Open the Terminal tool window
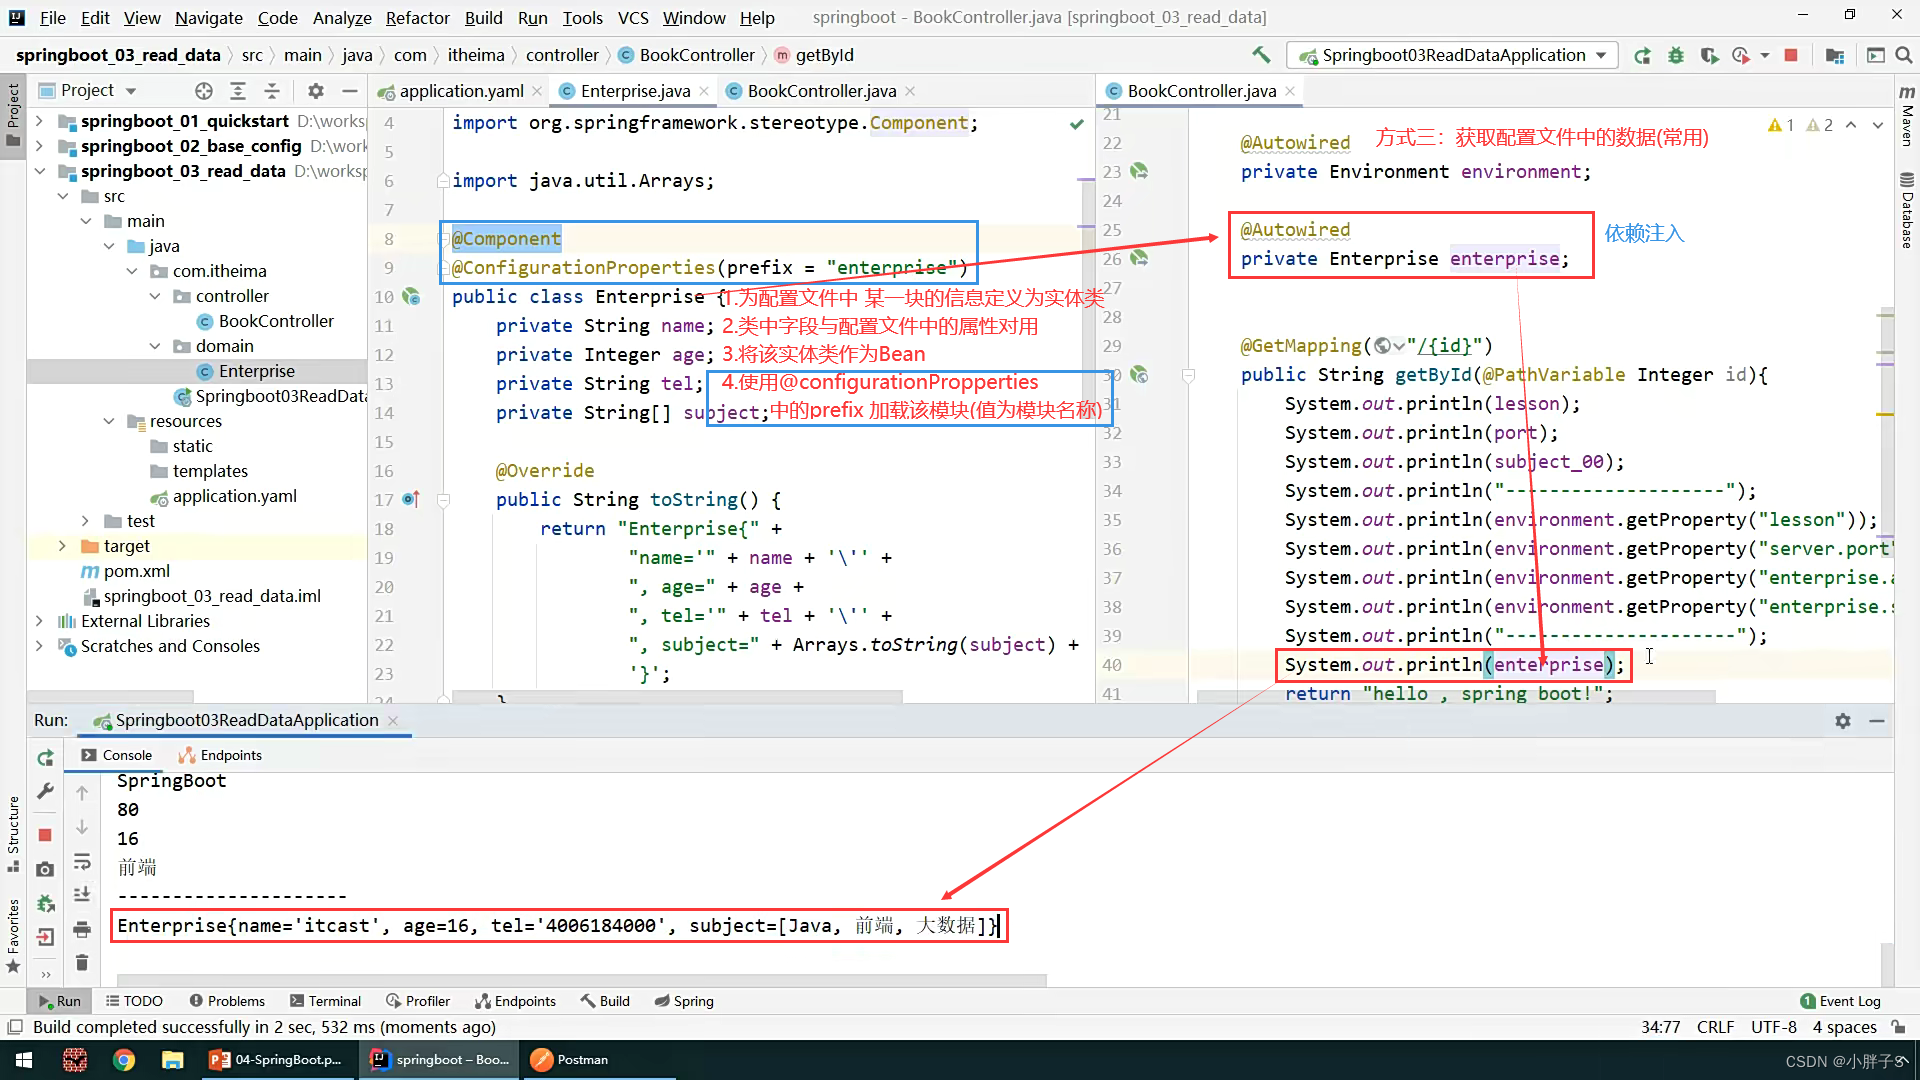 [325, 1000]
